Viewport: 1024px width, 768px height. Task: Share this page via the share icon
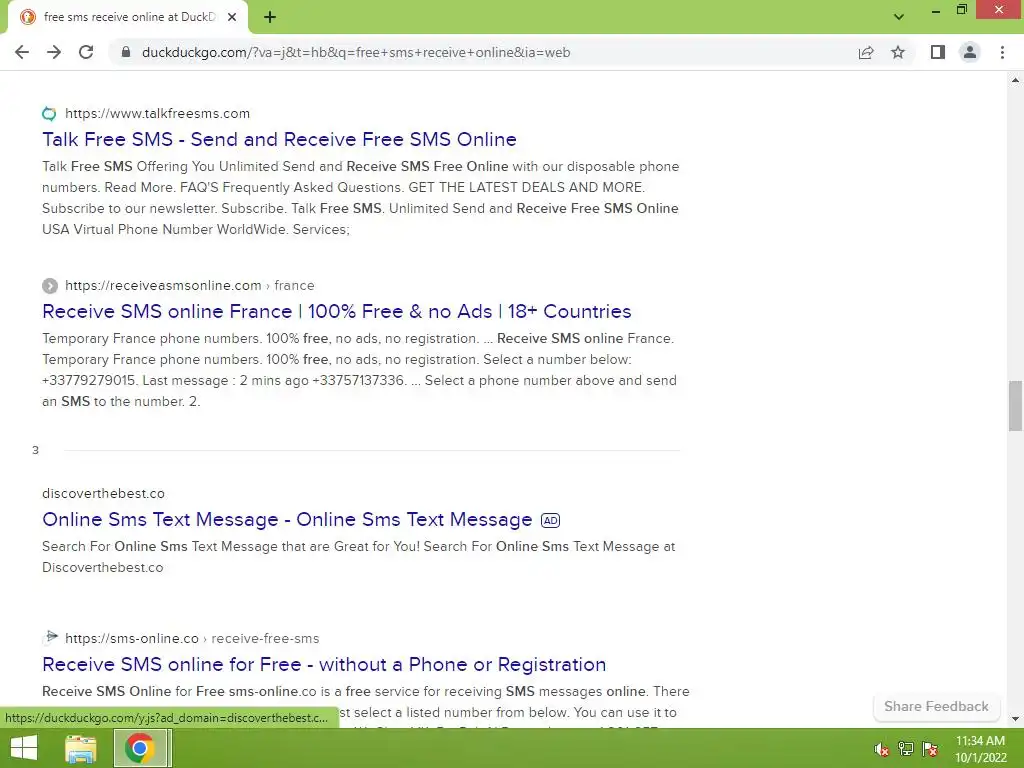866,52
